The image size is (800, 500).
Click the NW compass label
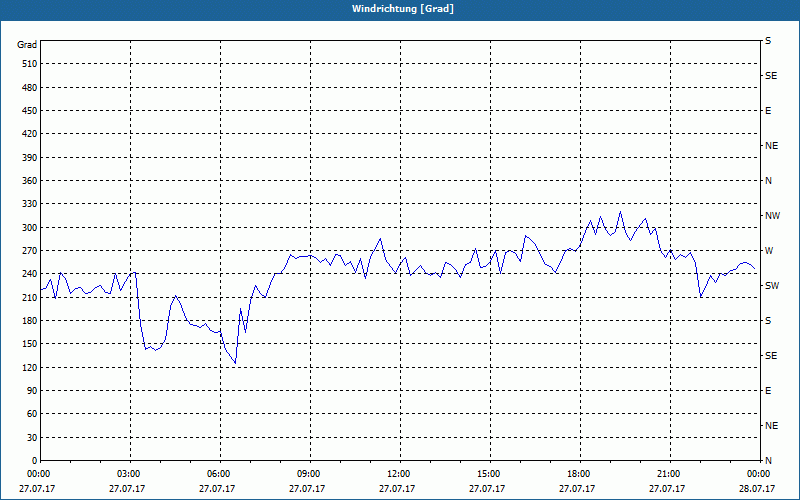point(772,216)
